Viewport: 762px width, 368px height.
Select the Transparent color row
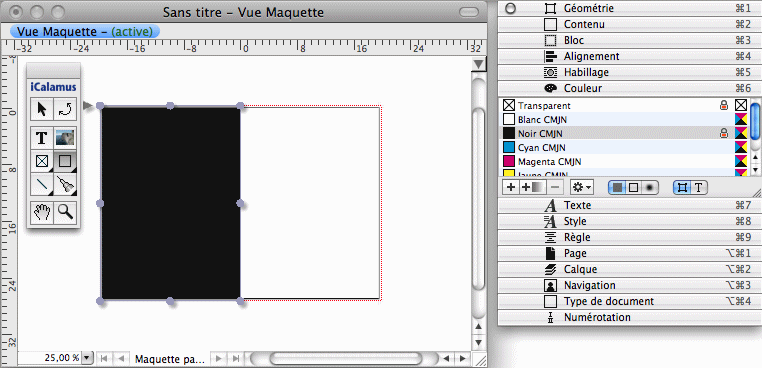coord(624,105)
